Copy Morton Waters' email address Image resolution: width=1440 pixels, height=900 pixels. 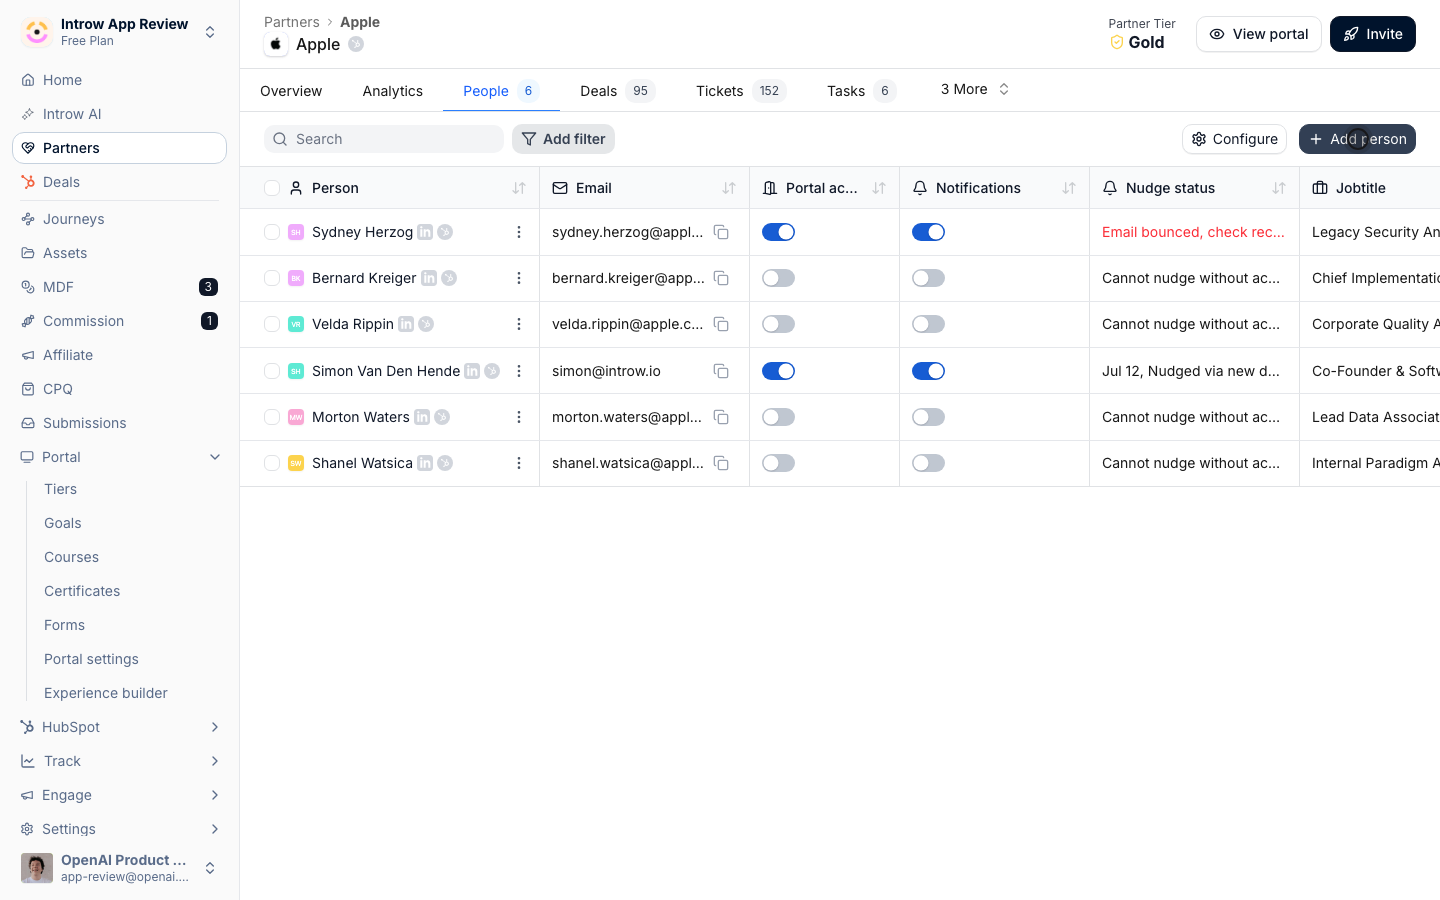(721, 417)
